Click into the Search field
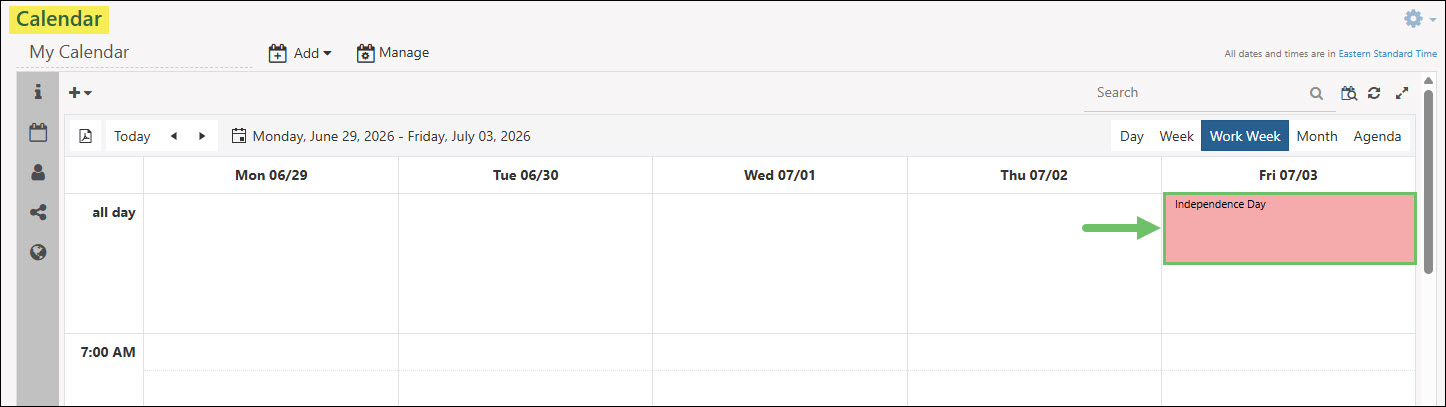The width and height of the screenshot is (1446, 407). click(1196, 93)
